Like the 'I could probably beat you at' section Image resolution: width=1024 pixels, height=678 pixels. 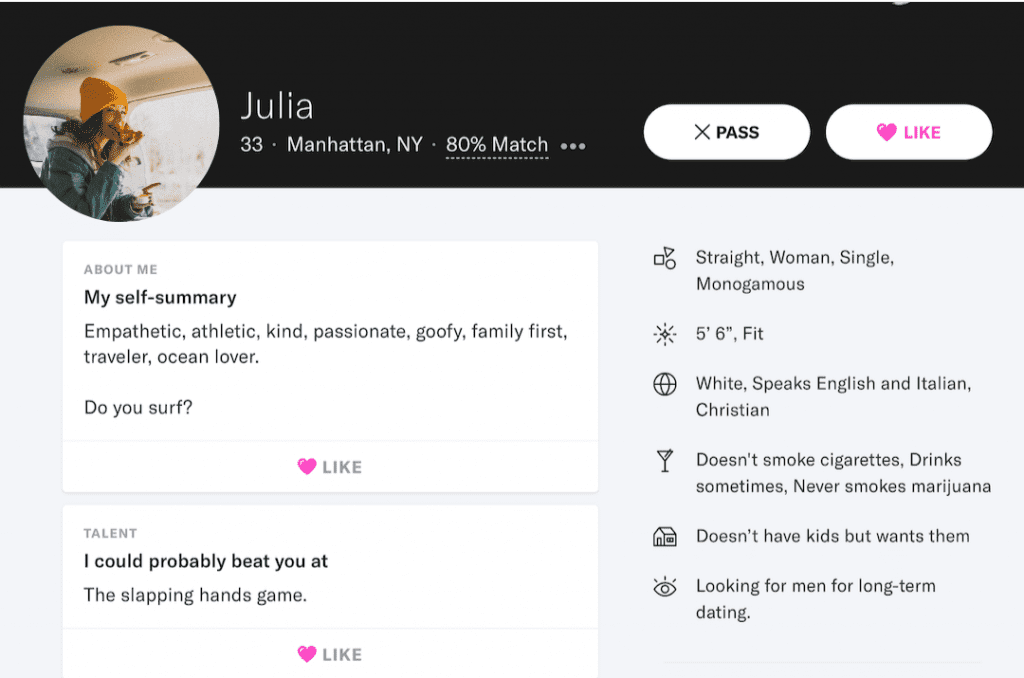330,655
